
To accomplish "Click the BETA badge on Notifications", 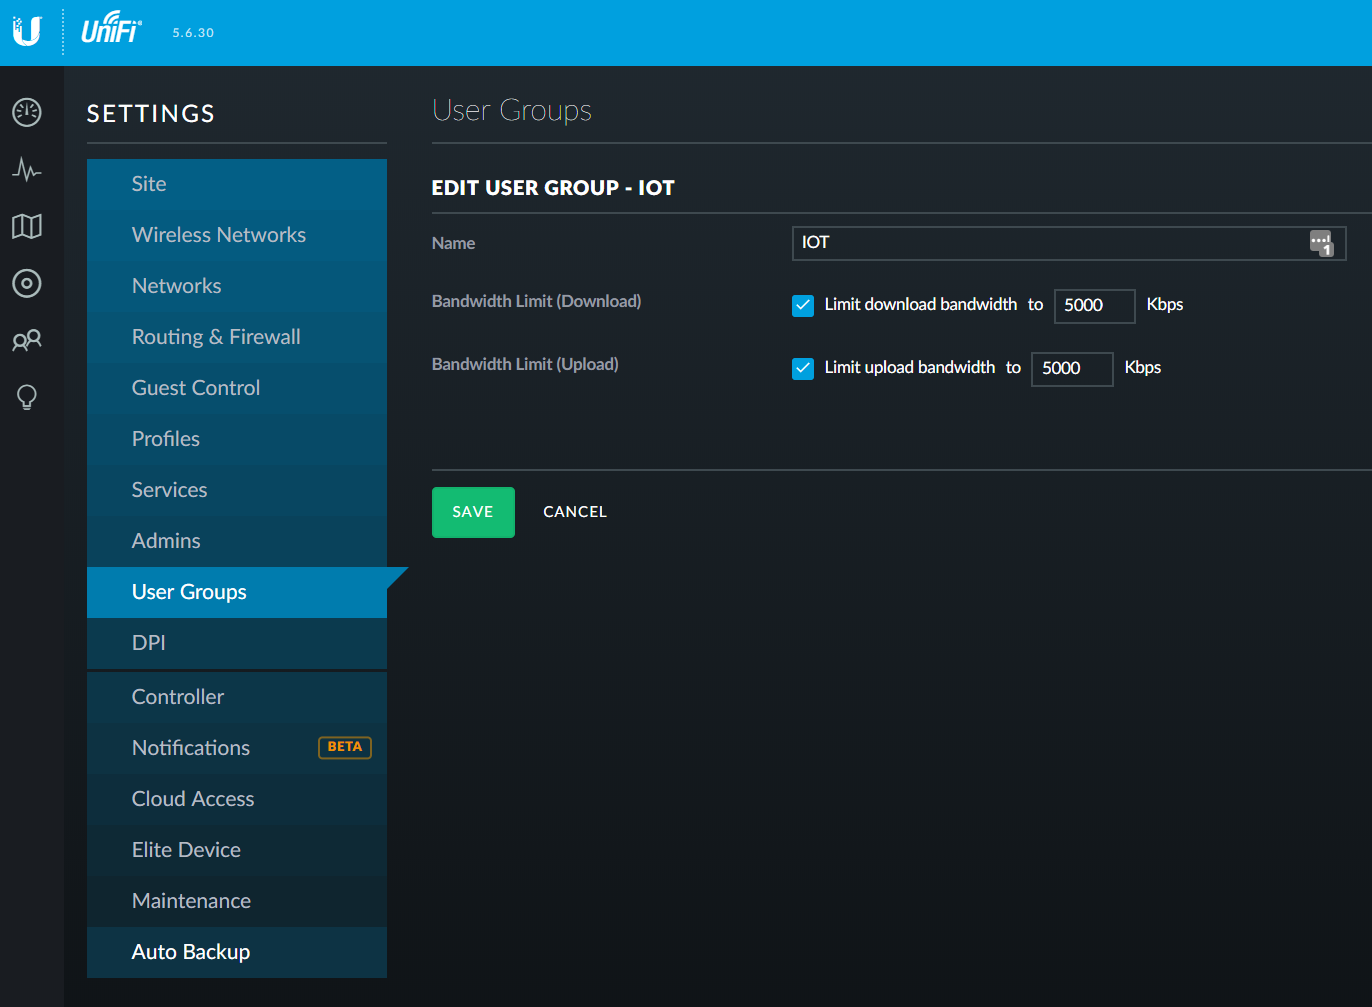I will tap(345, 747).
